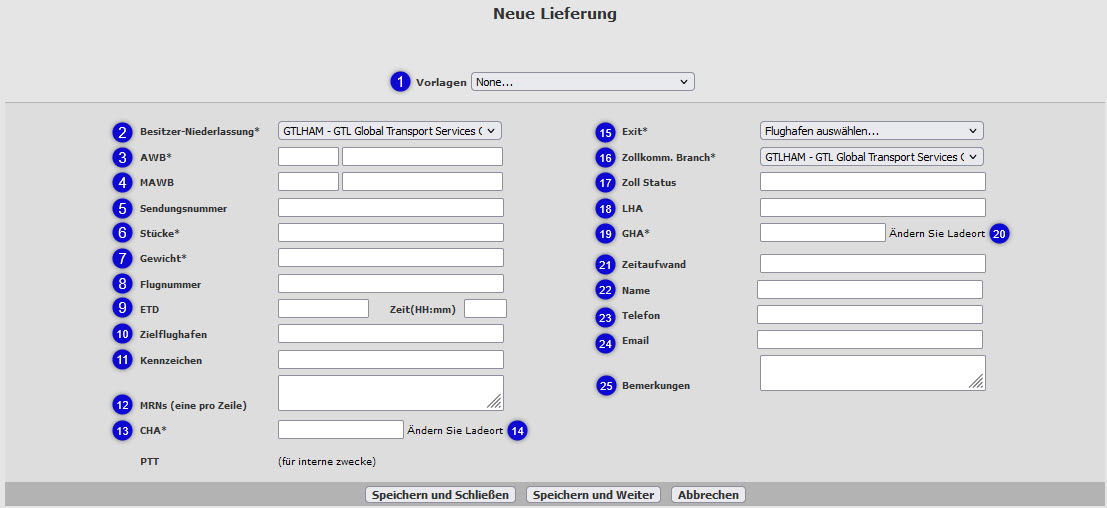Image resolution: width=1107 pixels, height=508 pixels.
Task: Click the '(für interne zwecke)' text
Action: point(327,462)
